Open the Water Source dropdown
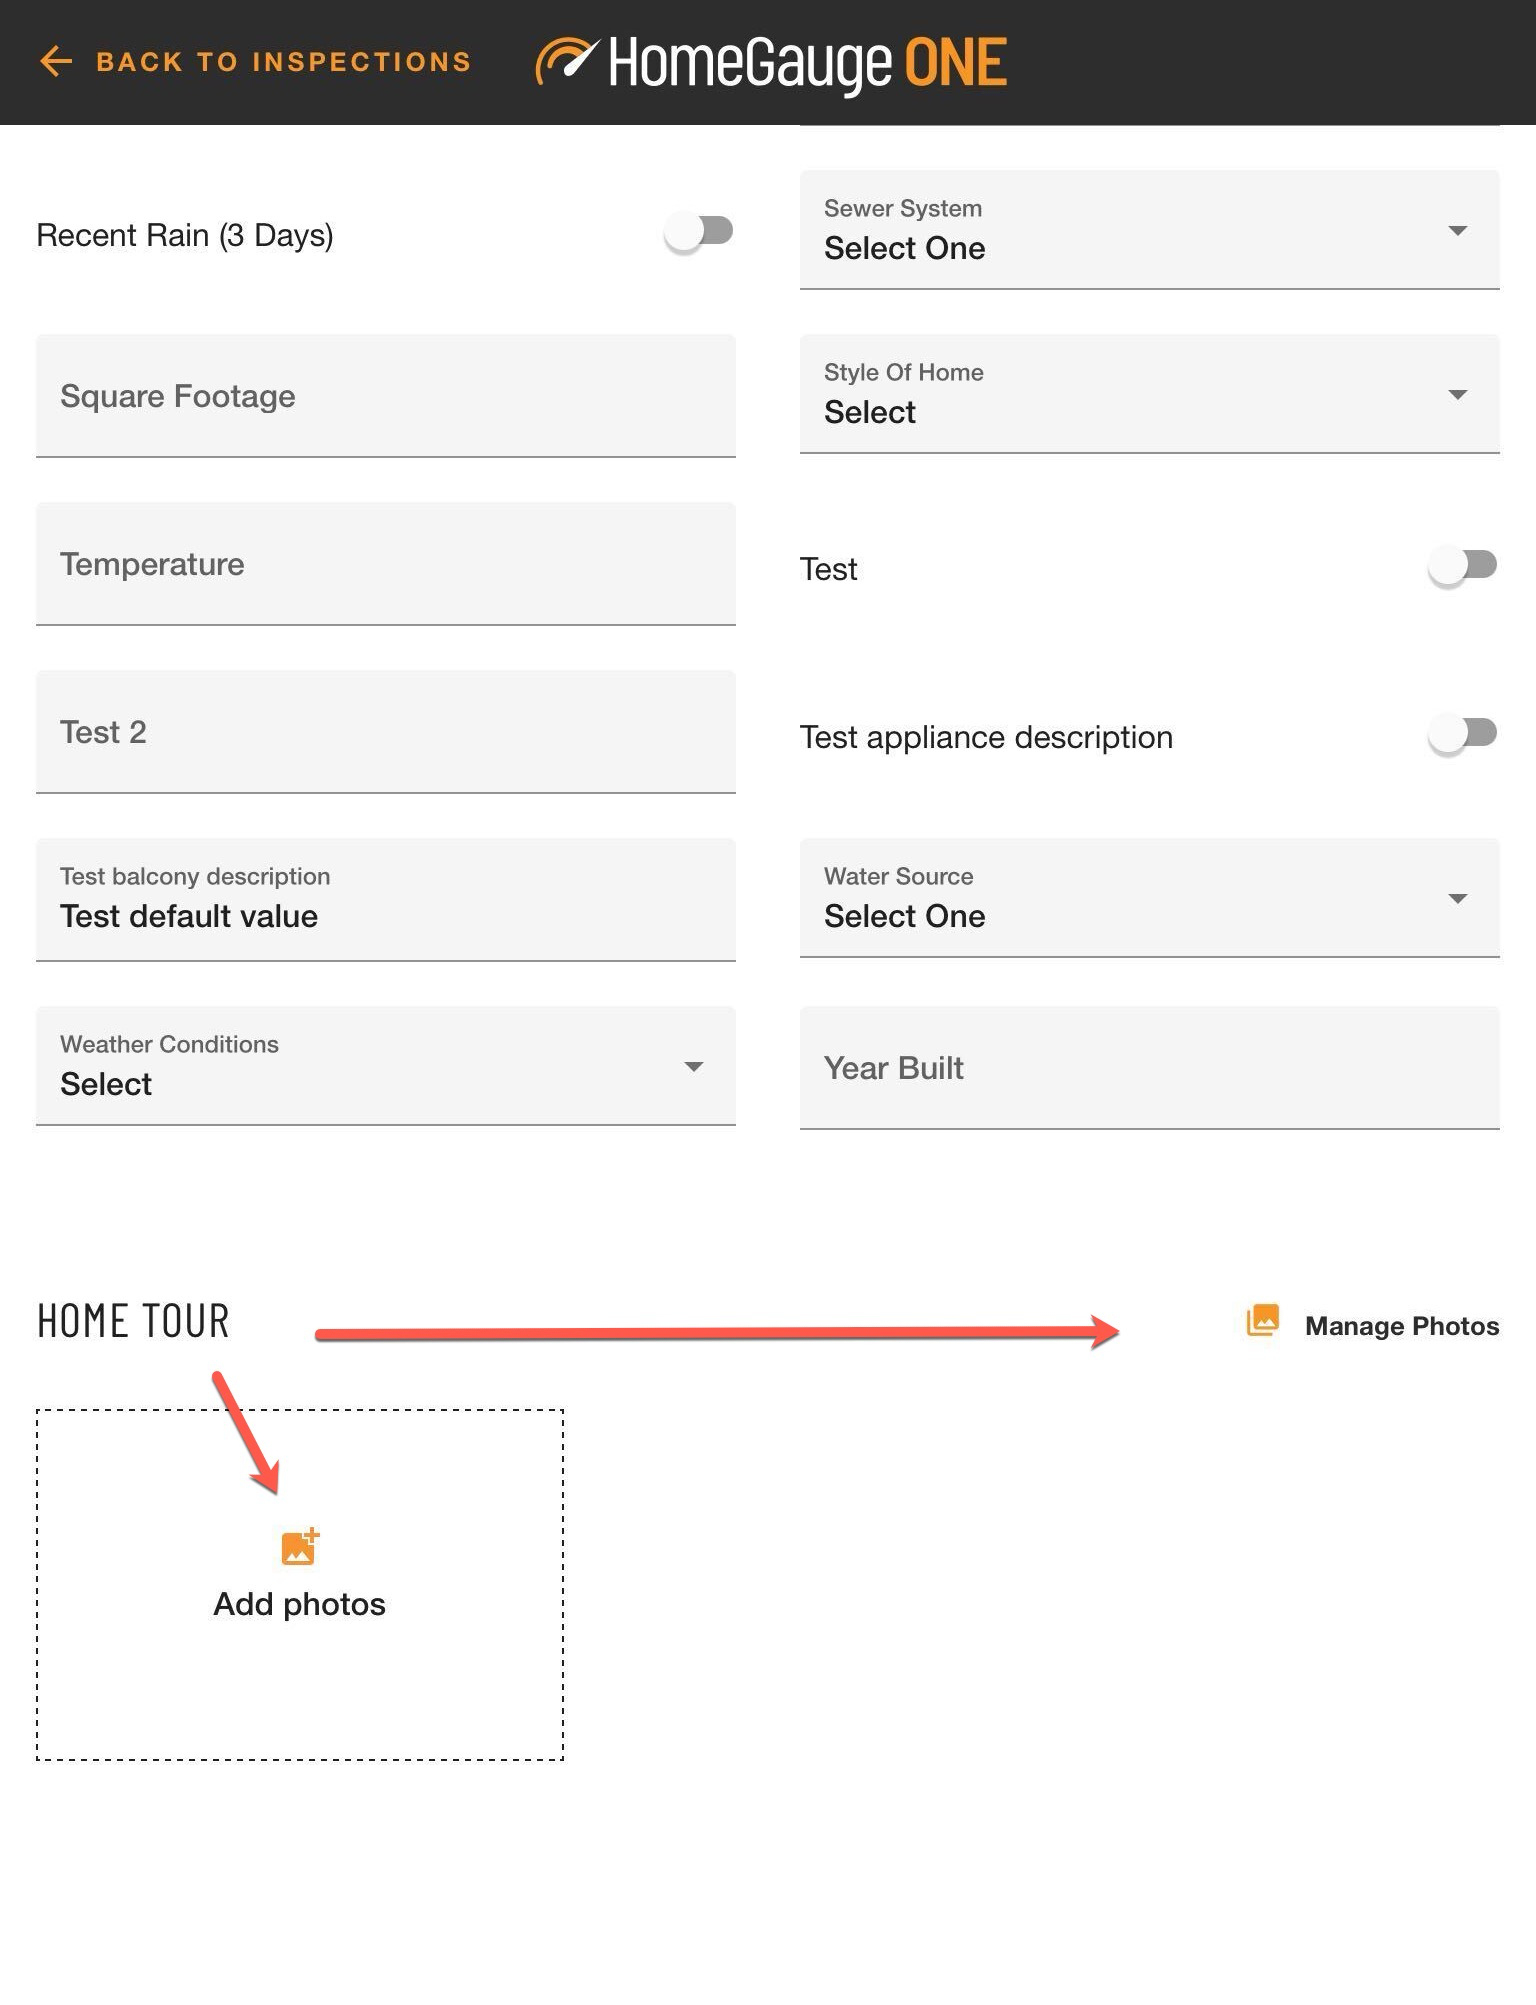Viewport: 1536px width, 2005px height. click(1149, 899)
